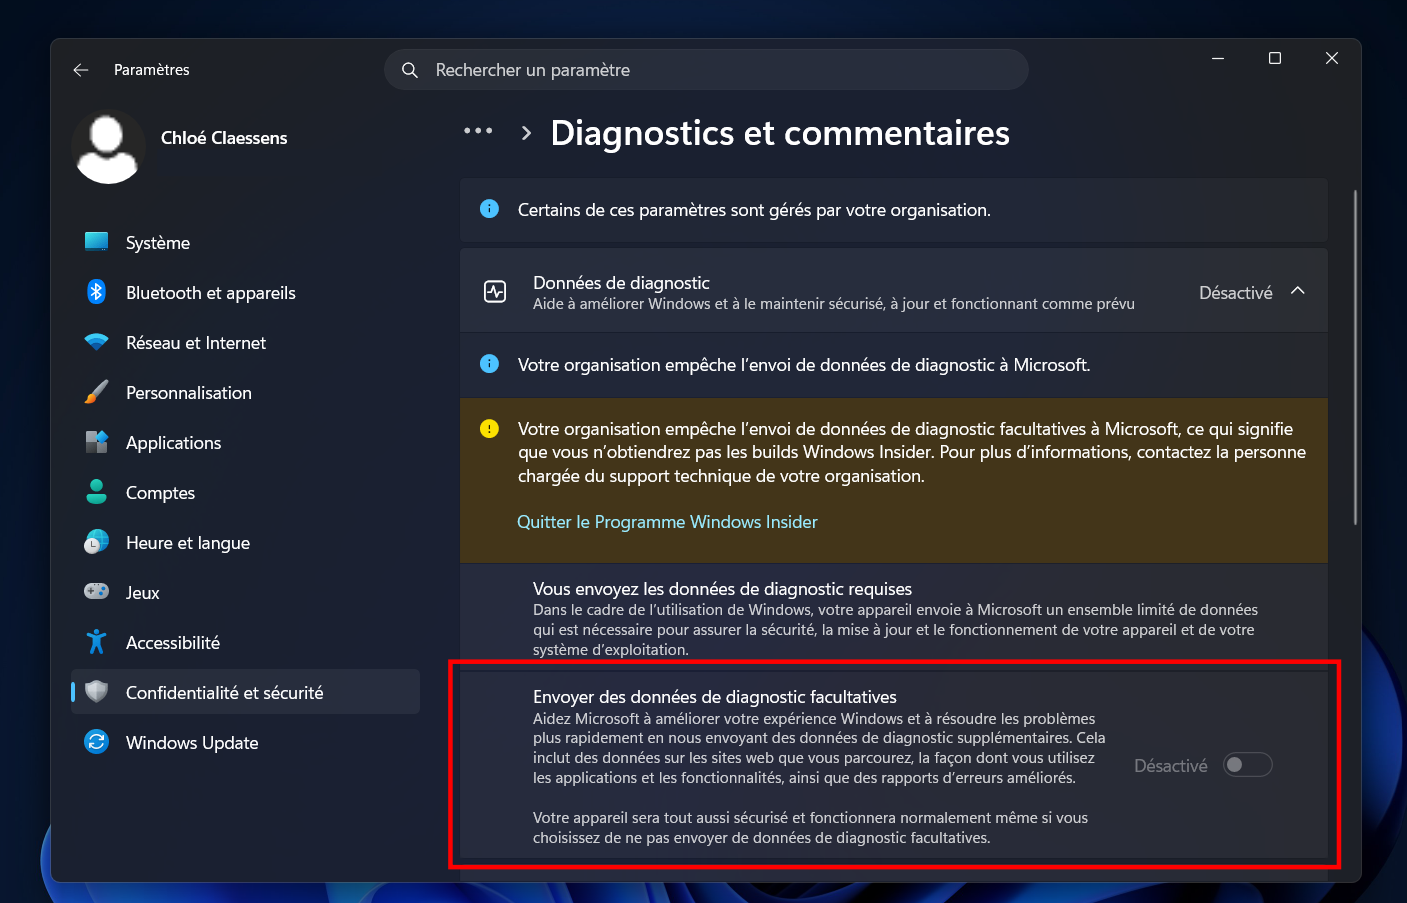Open Chloé Claessens profile avatar
1407x903 pixels.
tap(108, 147)
